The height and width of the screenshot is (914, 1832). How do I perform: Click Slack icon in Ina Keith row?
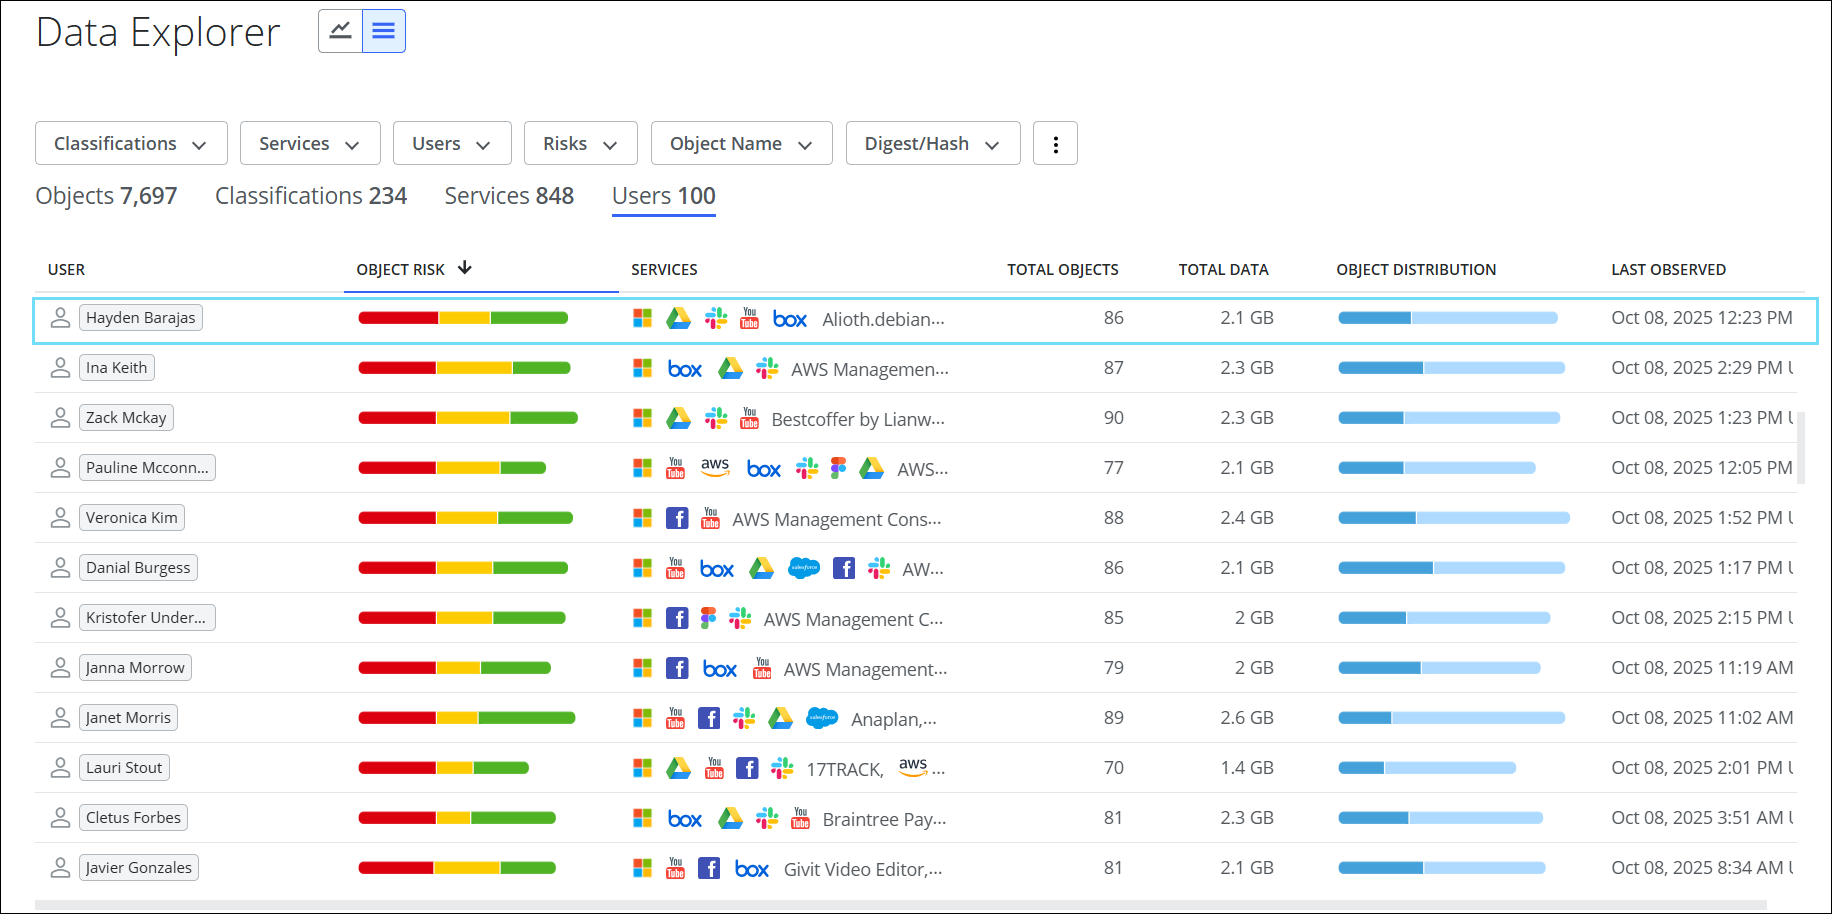pyautogui.click(x=767, y=368)
